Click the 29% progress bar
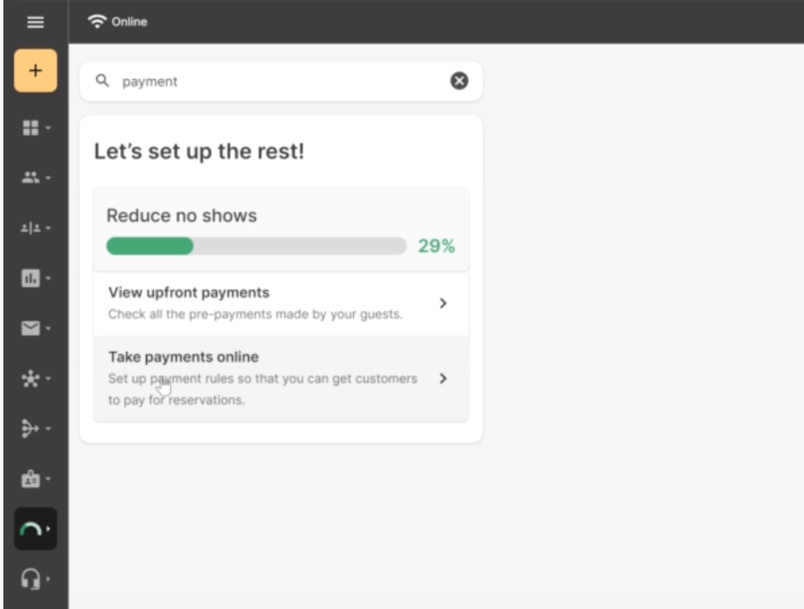The width and height of the screenshot is (804, 609). pos(255,245)
